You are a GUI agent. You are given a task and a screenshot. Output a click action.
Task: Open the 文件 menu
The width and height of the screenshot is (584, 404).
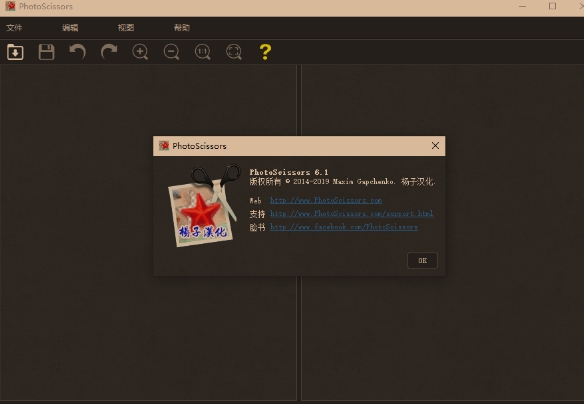point(14,28)
